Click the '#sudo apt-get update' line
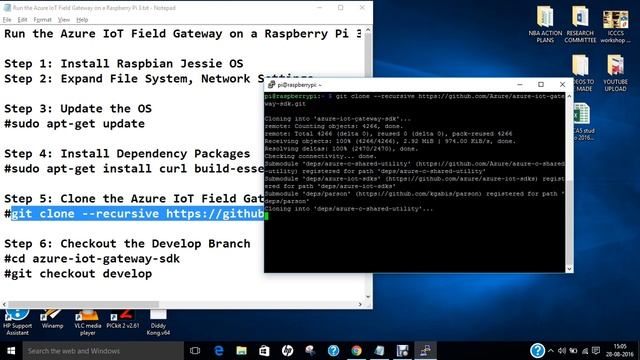This screenshot has width=640, height=360. pos(74,123)
